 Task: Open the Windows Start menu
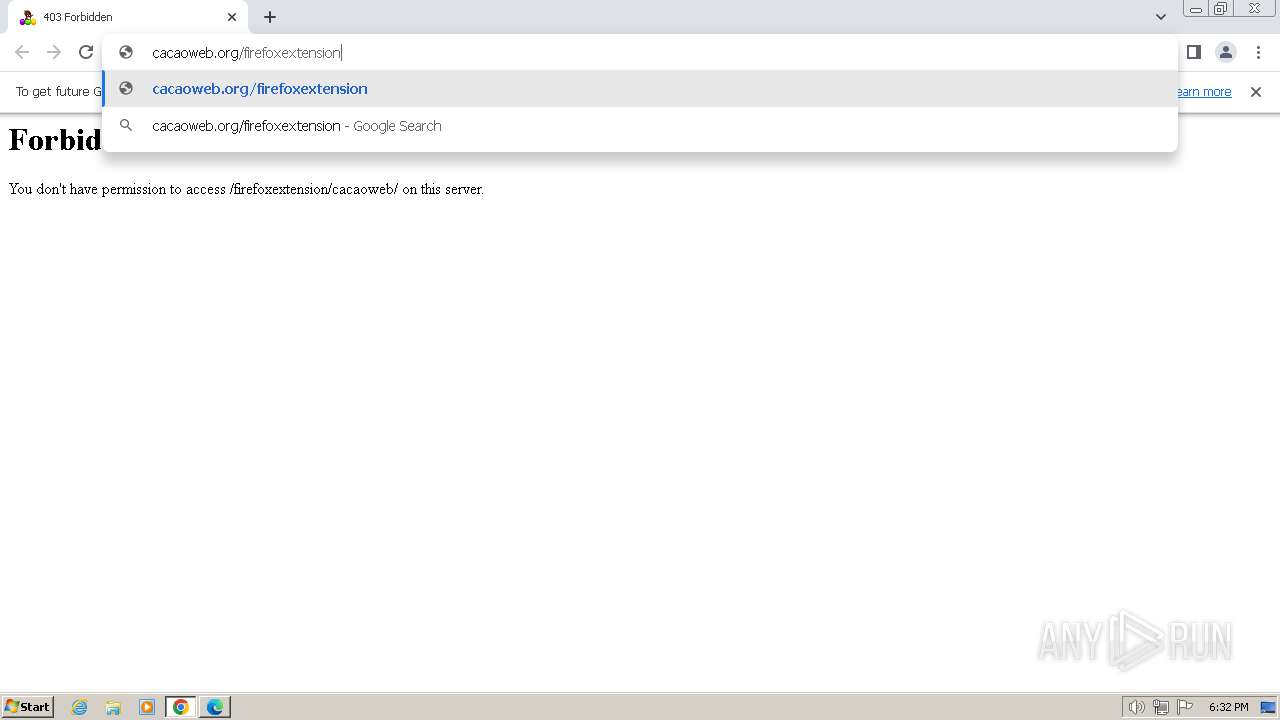pyautogui.click(x=28, y=707)
